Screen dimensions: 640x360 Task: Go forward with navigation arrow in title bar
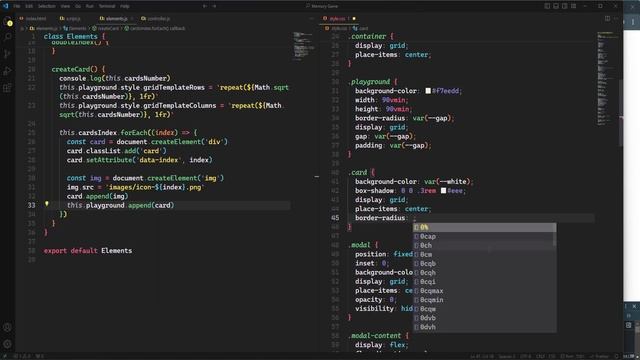214,6
